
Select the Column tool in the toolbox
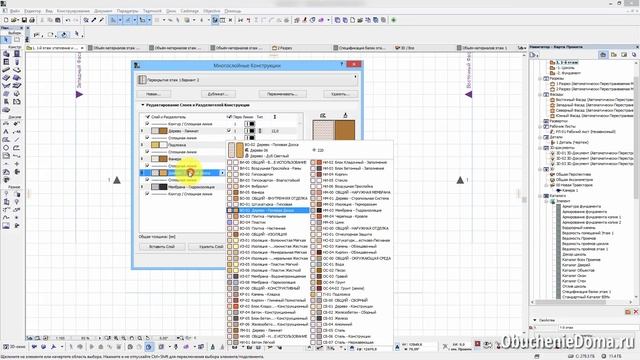tap(17, 62)
